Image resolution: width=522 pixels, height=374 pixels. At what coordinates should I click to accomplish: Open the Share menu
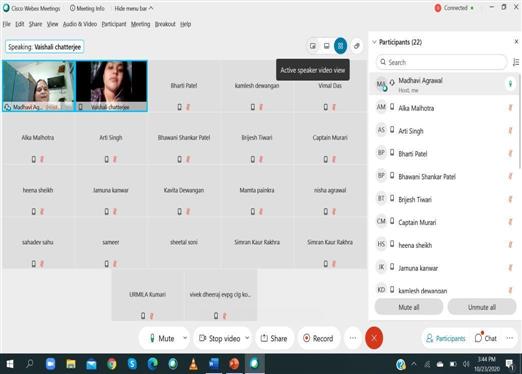tap(35, 24)
